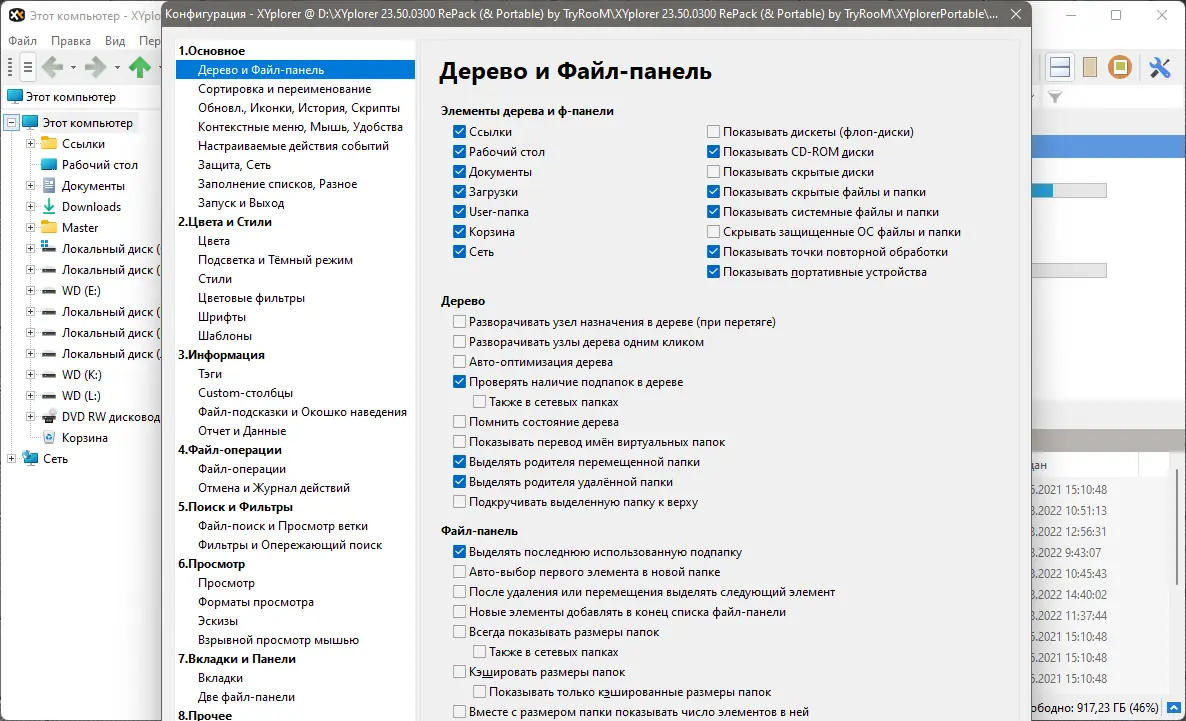Screen dimensions: 1186x721
Task: Expand the WD (L:) tree node
Action: [30, 395]
